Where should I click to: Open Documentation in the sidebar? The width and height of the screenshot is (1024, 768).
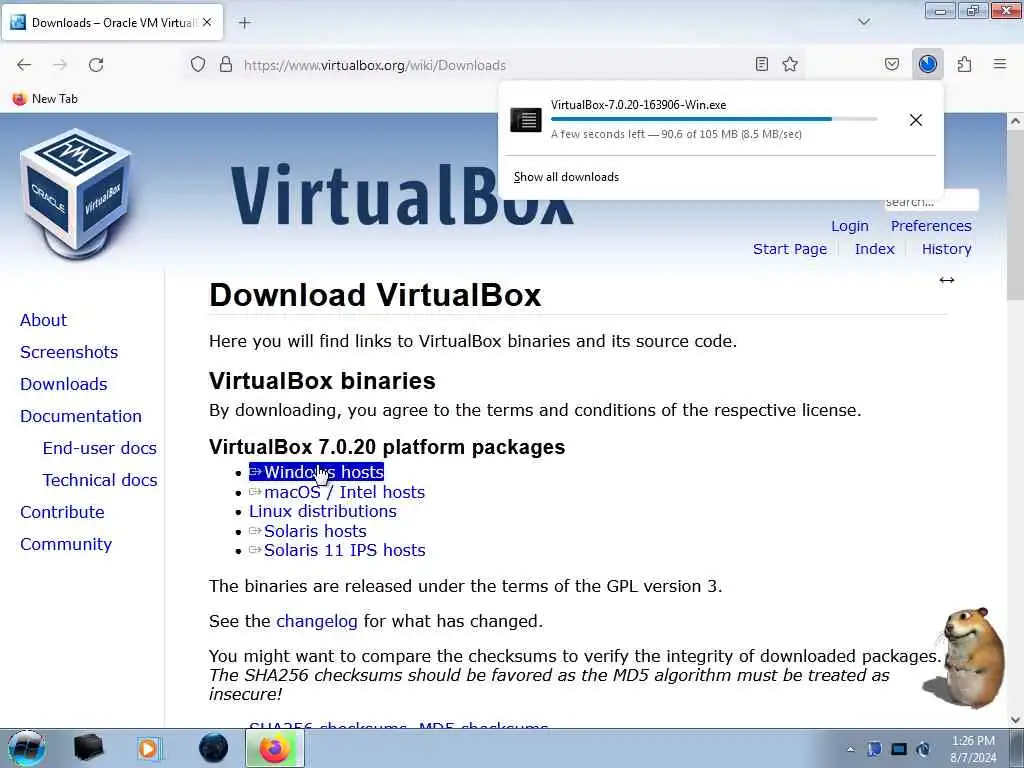(x=80, y=416)
